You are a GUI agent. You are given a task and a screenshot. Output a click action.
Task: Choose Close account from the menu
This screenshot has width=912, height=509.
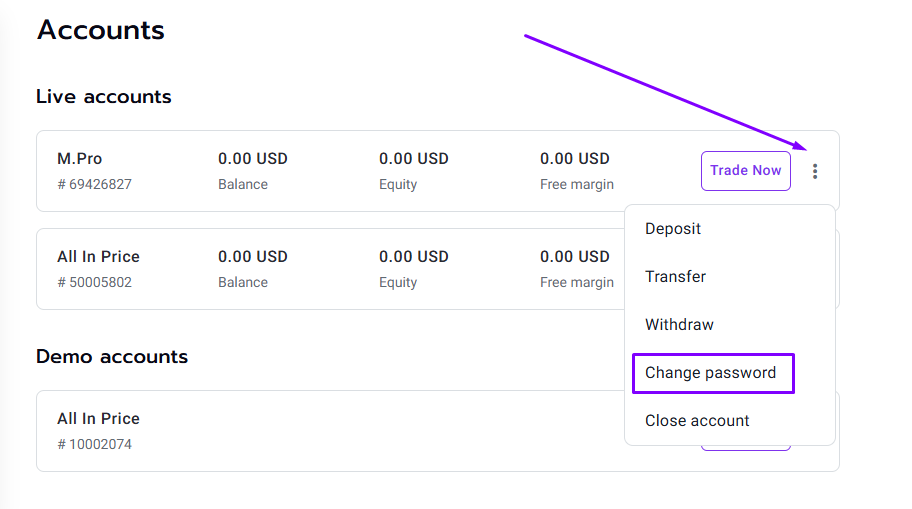[x=697, y=421]
